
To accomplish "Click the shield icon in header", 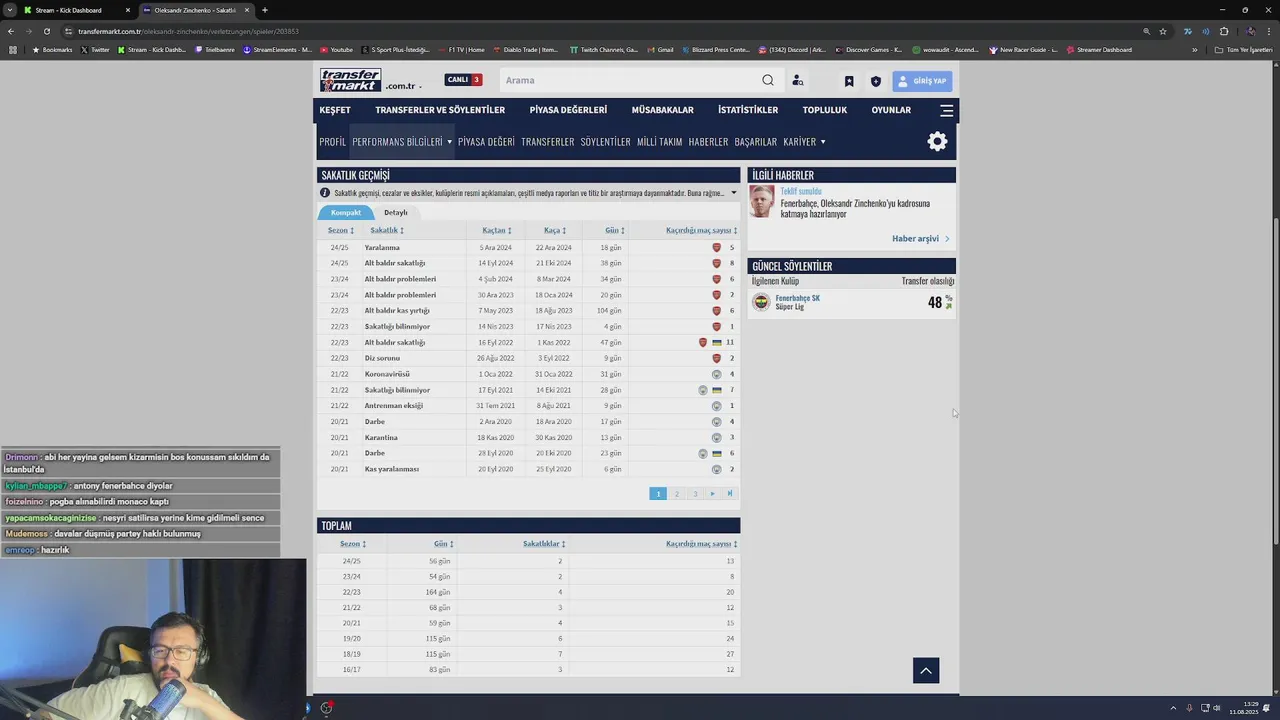I will click(876, 81).
